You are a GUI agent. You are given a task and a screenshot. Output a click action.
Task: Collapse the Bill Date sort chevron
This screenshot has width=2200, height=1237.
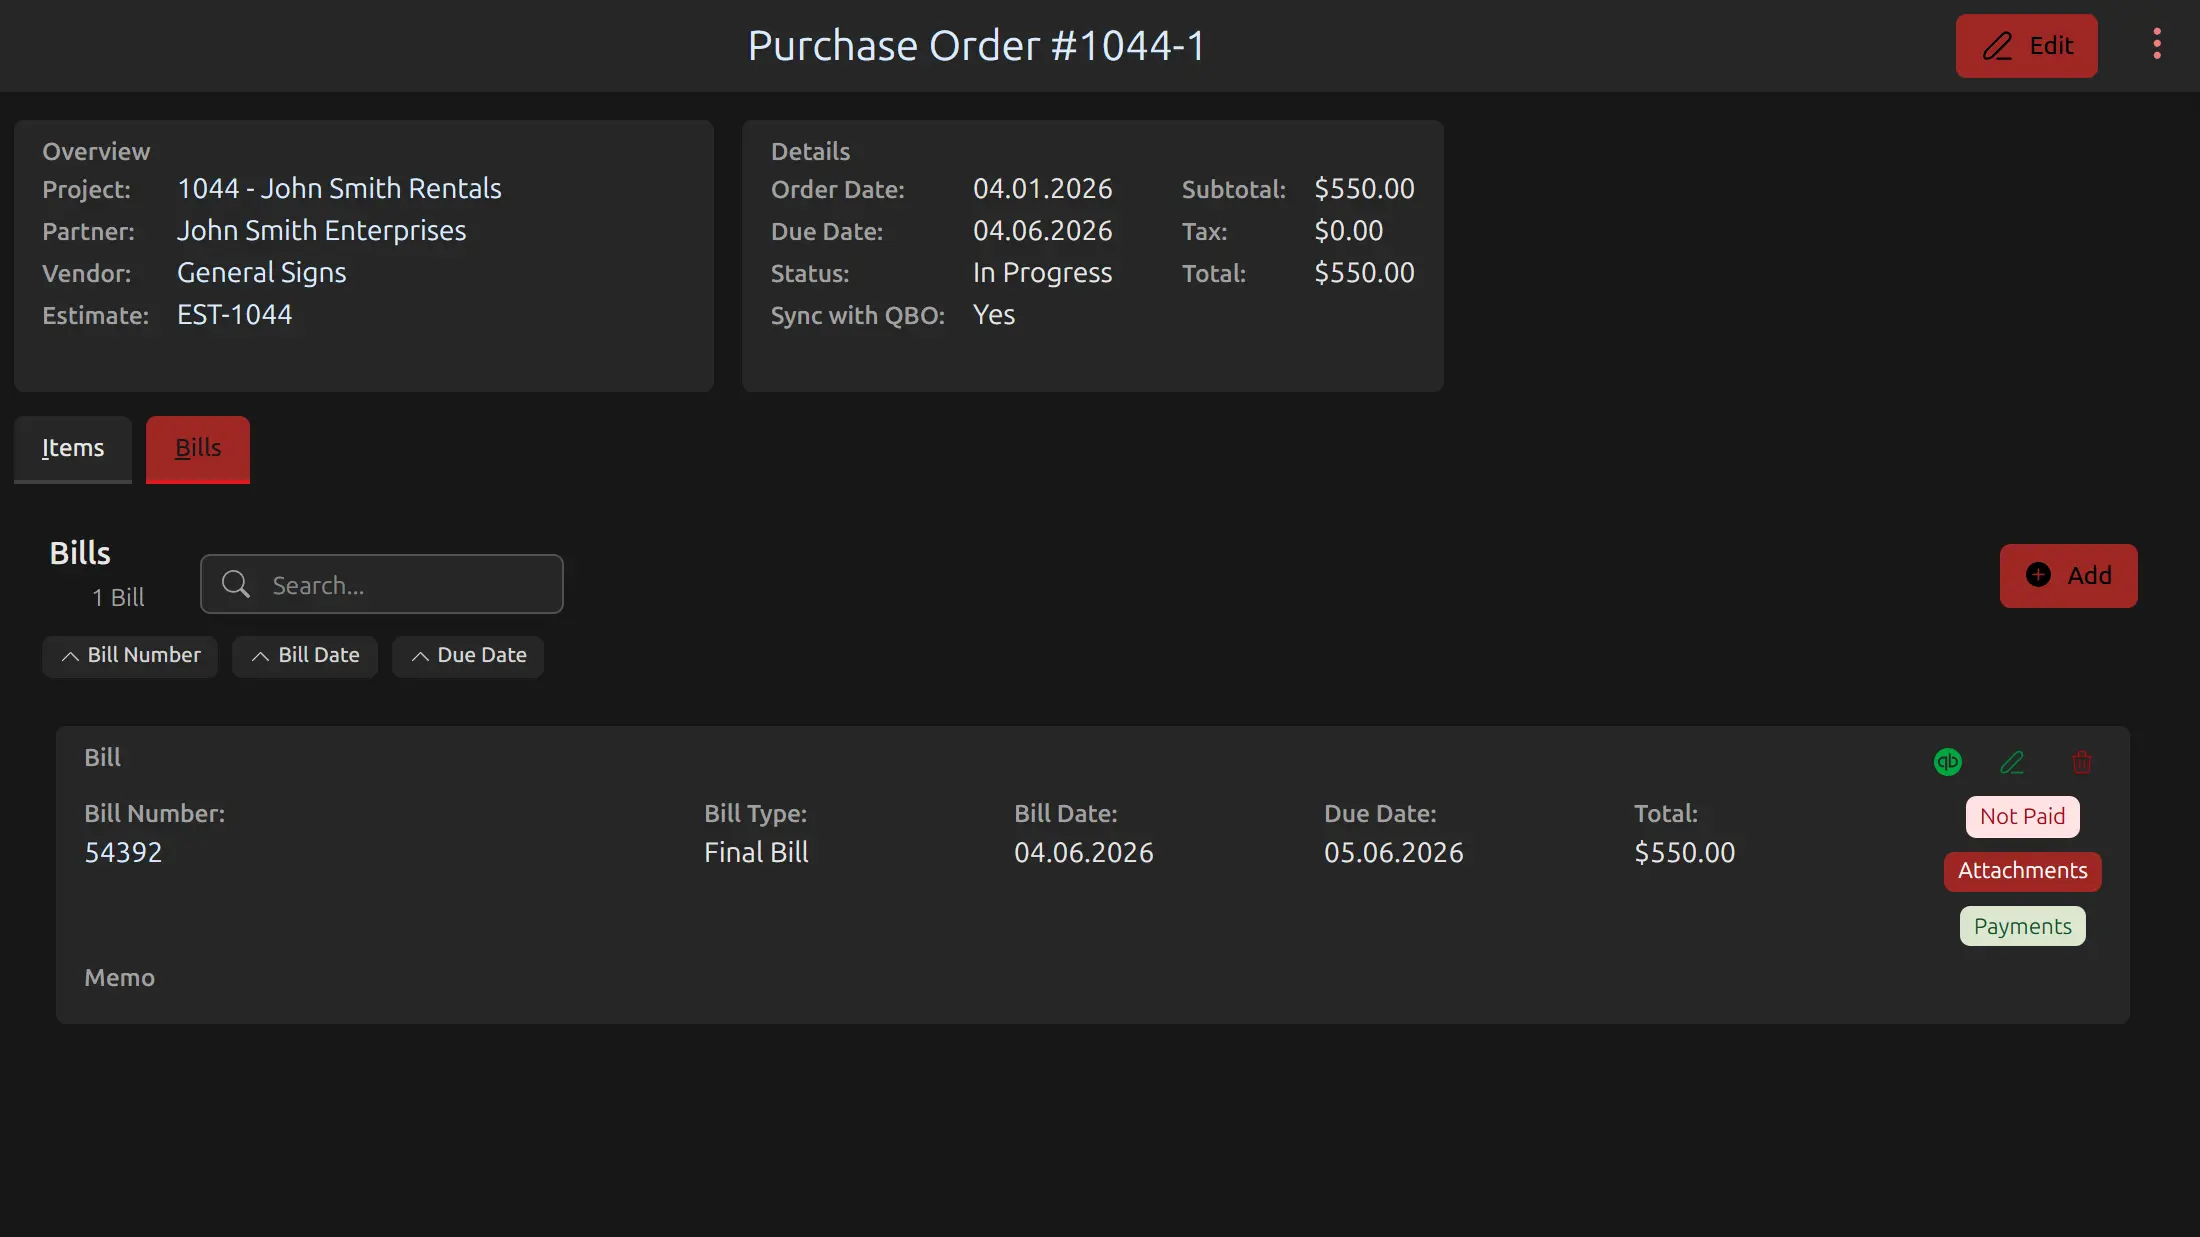pyautogui.click(x=260, y=656)
